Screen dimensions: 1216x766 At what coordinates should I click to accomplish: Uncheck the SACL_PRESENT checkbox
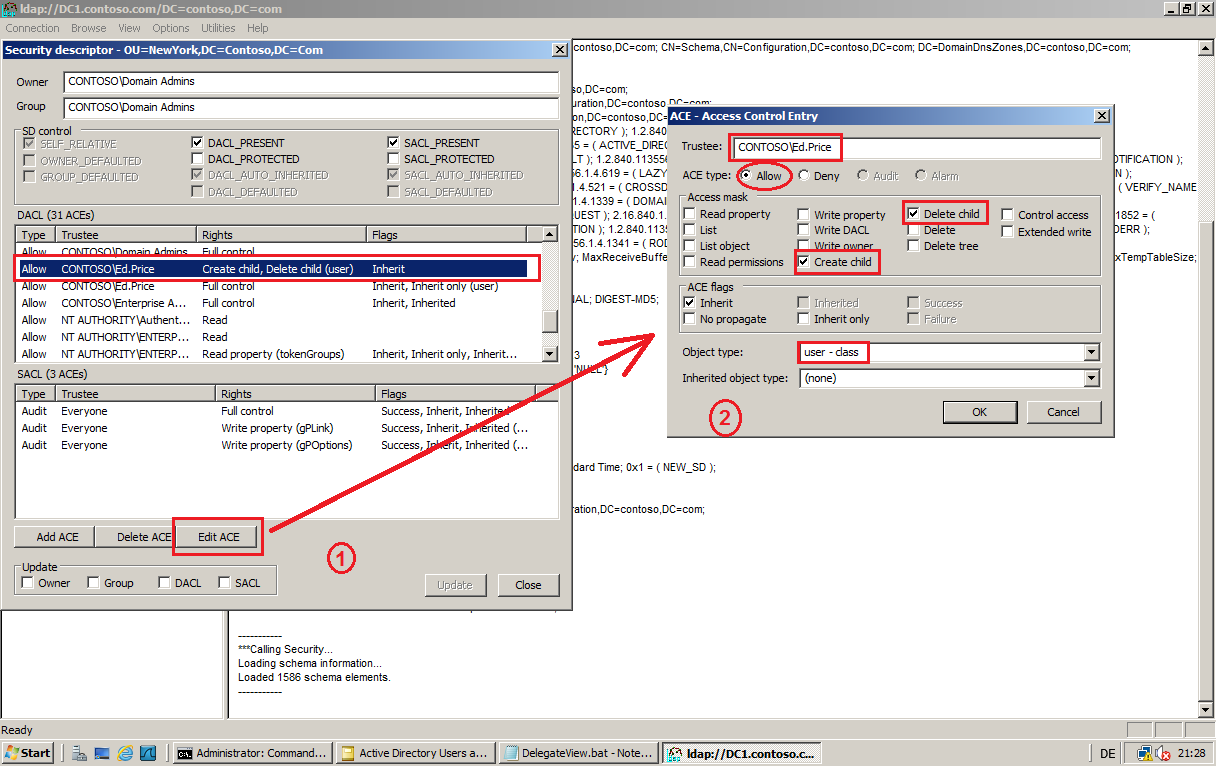[394, 143]
